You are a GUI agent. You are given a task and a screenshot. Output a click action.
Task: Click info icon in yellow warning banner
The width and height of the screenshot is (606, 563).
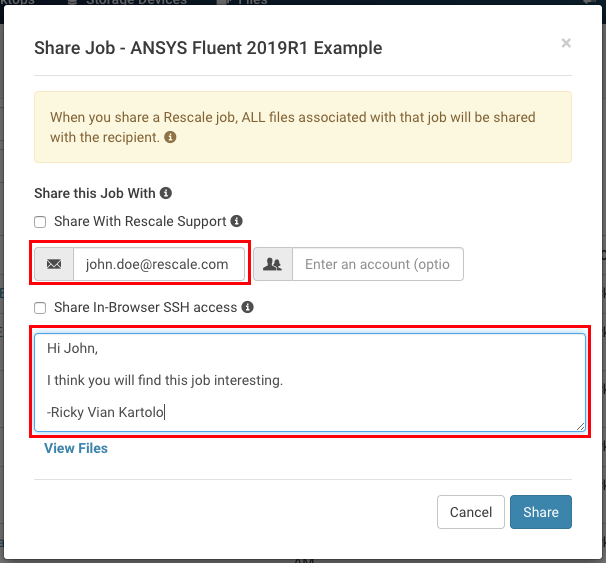(x=170, y=137)
